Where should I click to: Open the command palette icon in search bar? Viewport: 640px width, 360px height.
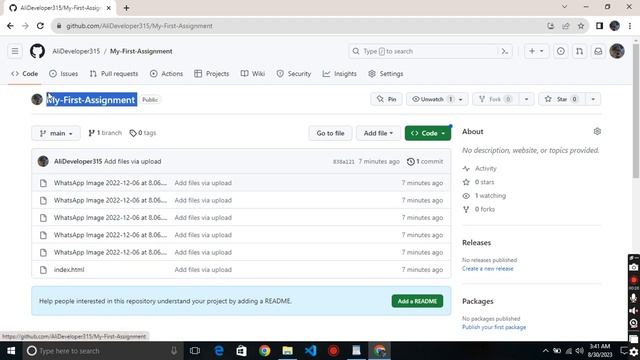505,51
